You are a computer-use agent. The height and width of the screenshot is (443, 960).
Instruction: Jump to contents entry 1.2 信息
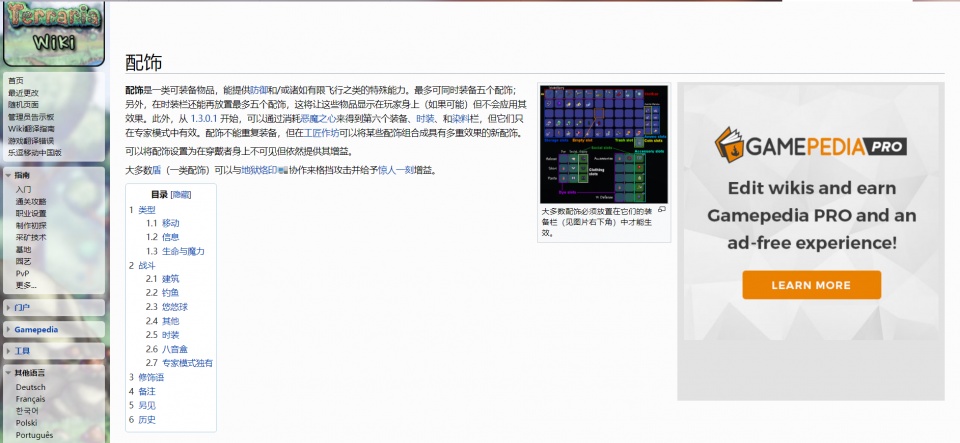click(x=162, y=237)
